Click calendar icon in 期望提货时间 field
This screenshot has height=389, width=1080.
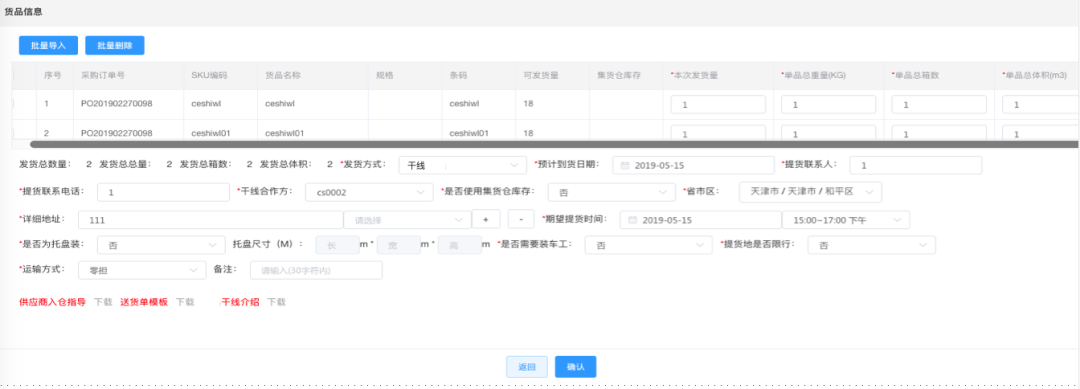coord(632,220)
